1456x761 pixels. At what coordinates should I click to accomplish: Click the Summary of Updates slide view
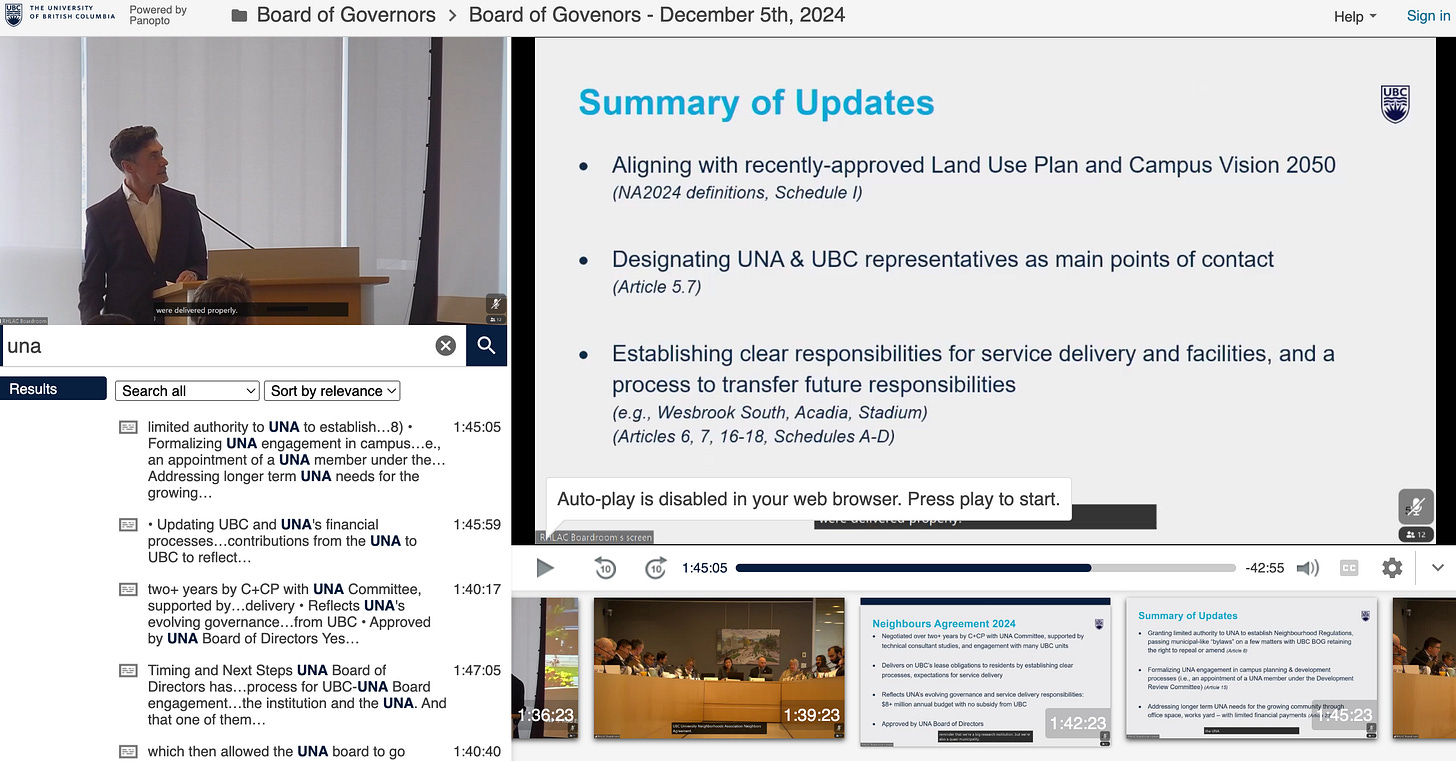(x=984, y=291)
